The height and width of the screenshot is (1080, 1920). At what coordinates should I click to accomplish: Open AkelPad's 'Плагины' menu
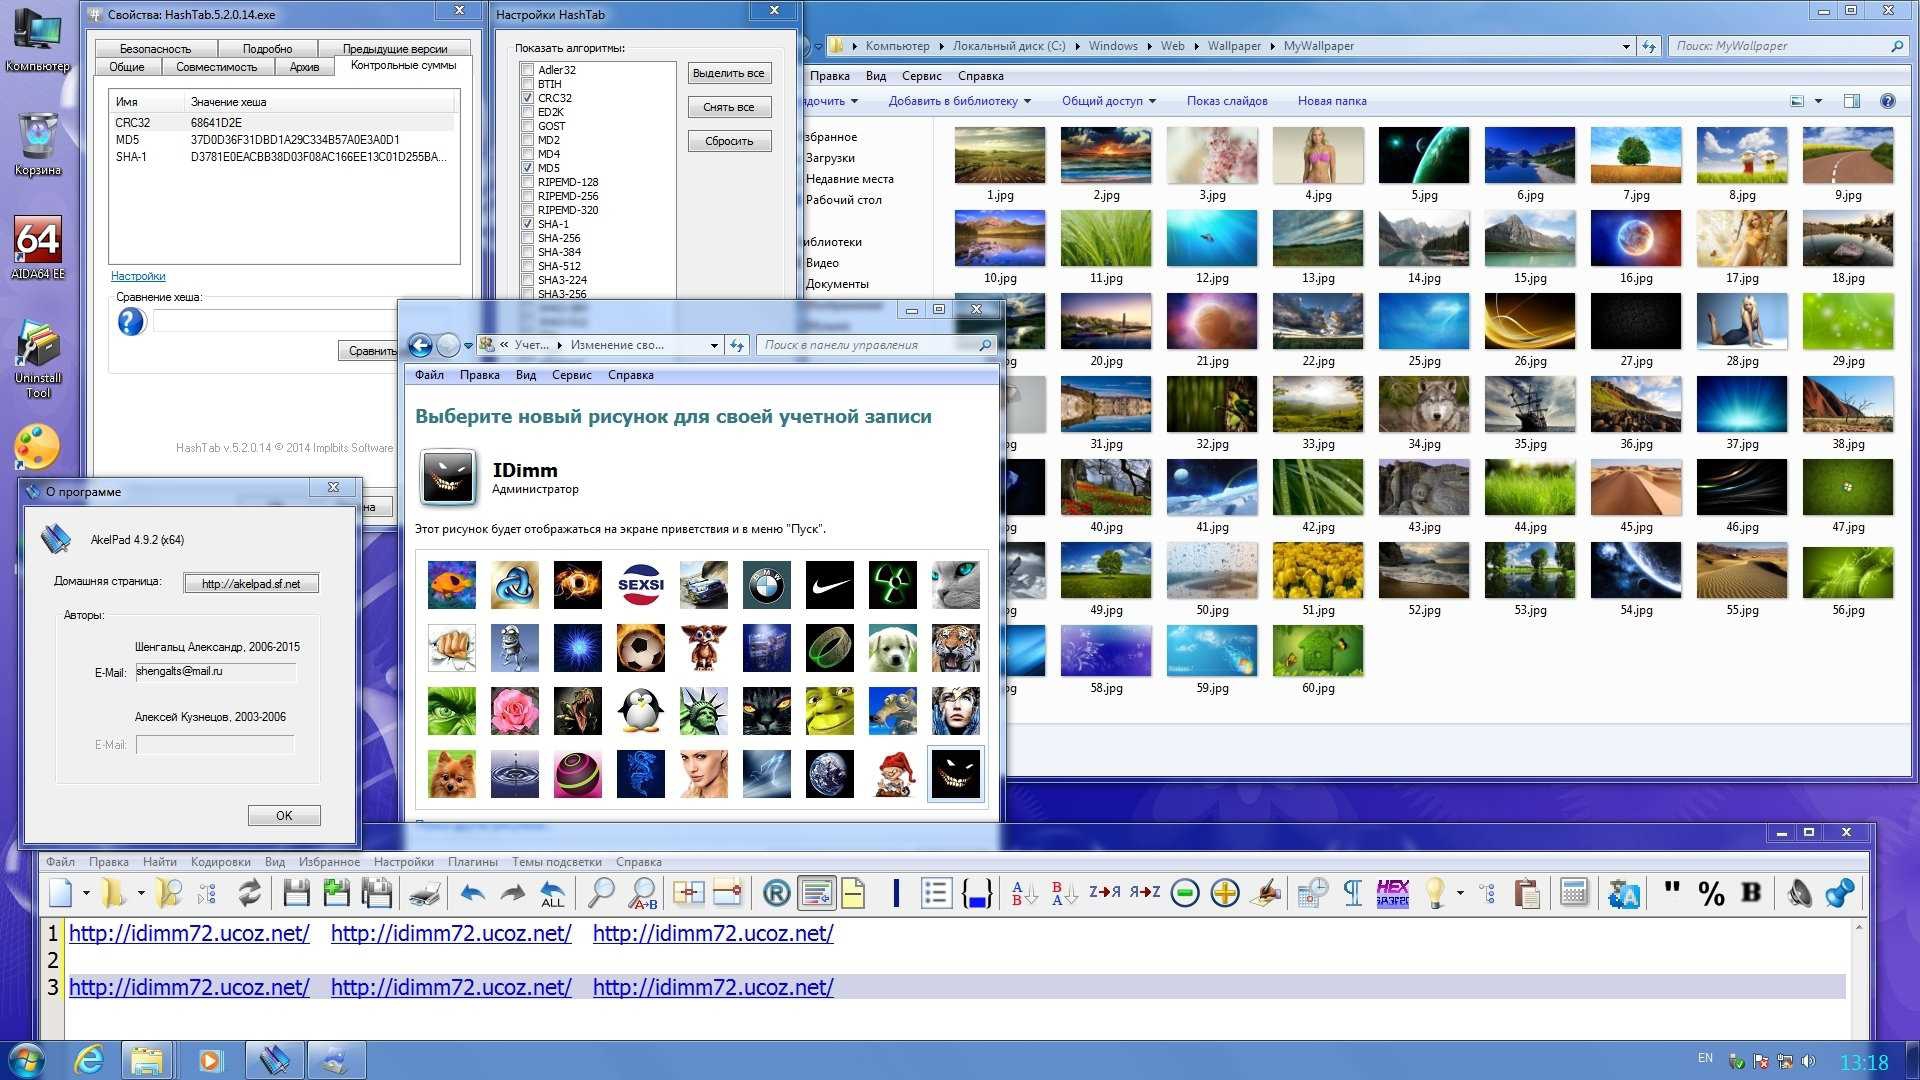(472, 862)
